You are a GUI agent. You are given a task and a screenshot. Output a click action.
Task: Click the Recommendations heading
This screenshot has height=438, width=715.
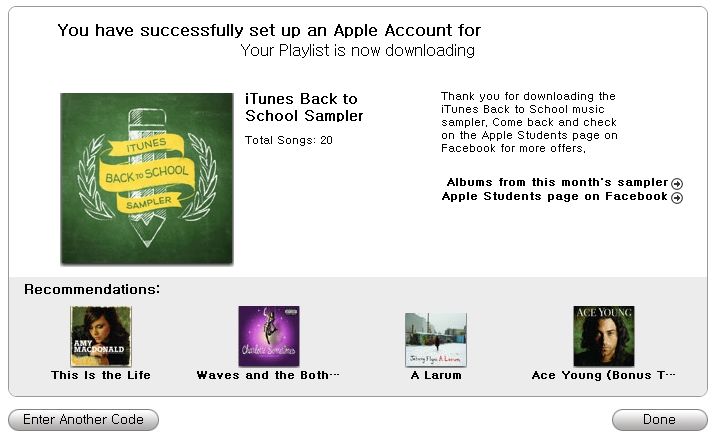click(92, 289)
